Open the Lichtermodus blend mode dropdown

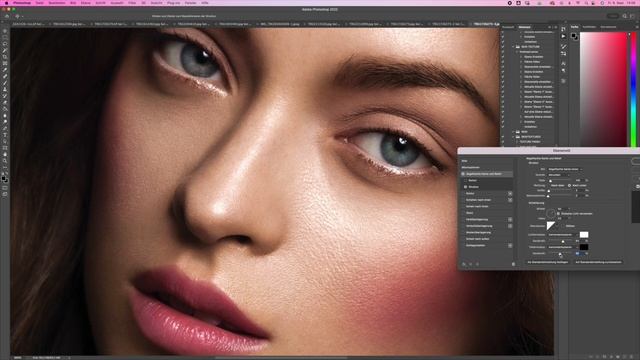(563, 235)
